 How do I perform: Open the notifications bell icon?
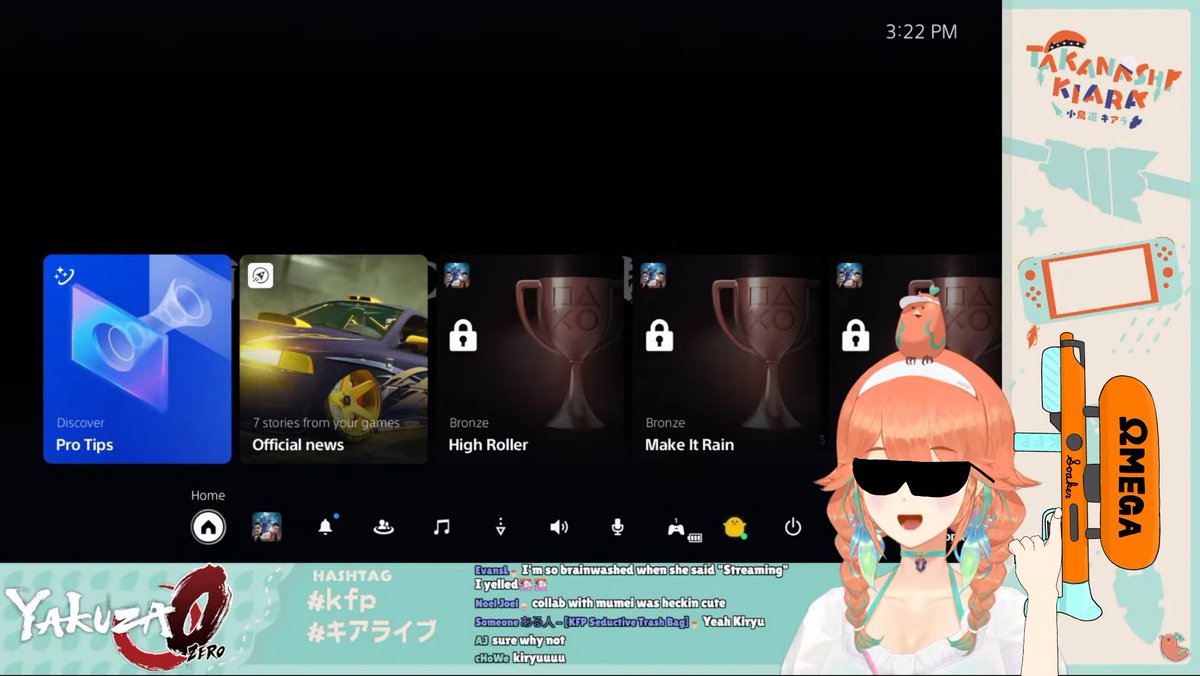click(x=325, y=527)
